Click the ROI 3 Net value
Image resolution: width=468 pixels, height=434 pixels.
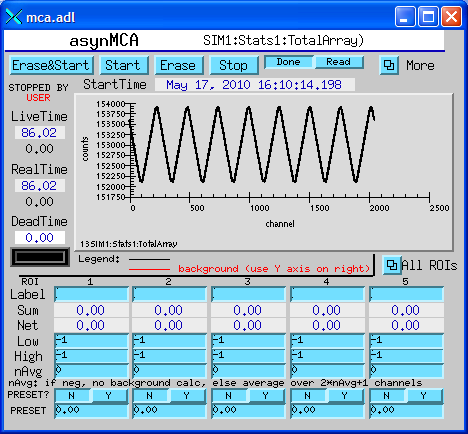pyautogui.click(x=249, y=325)
